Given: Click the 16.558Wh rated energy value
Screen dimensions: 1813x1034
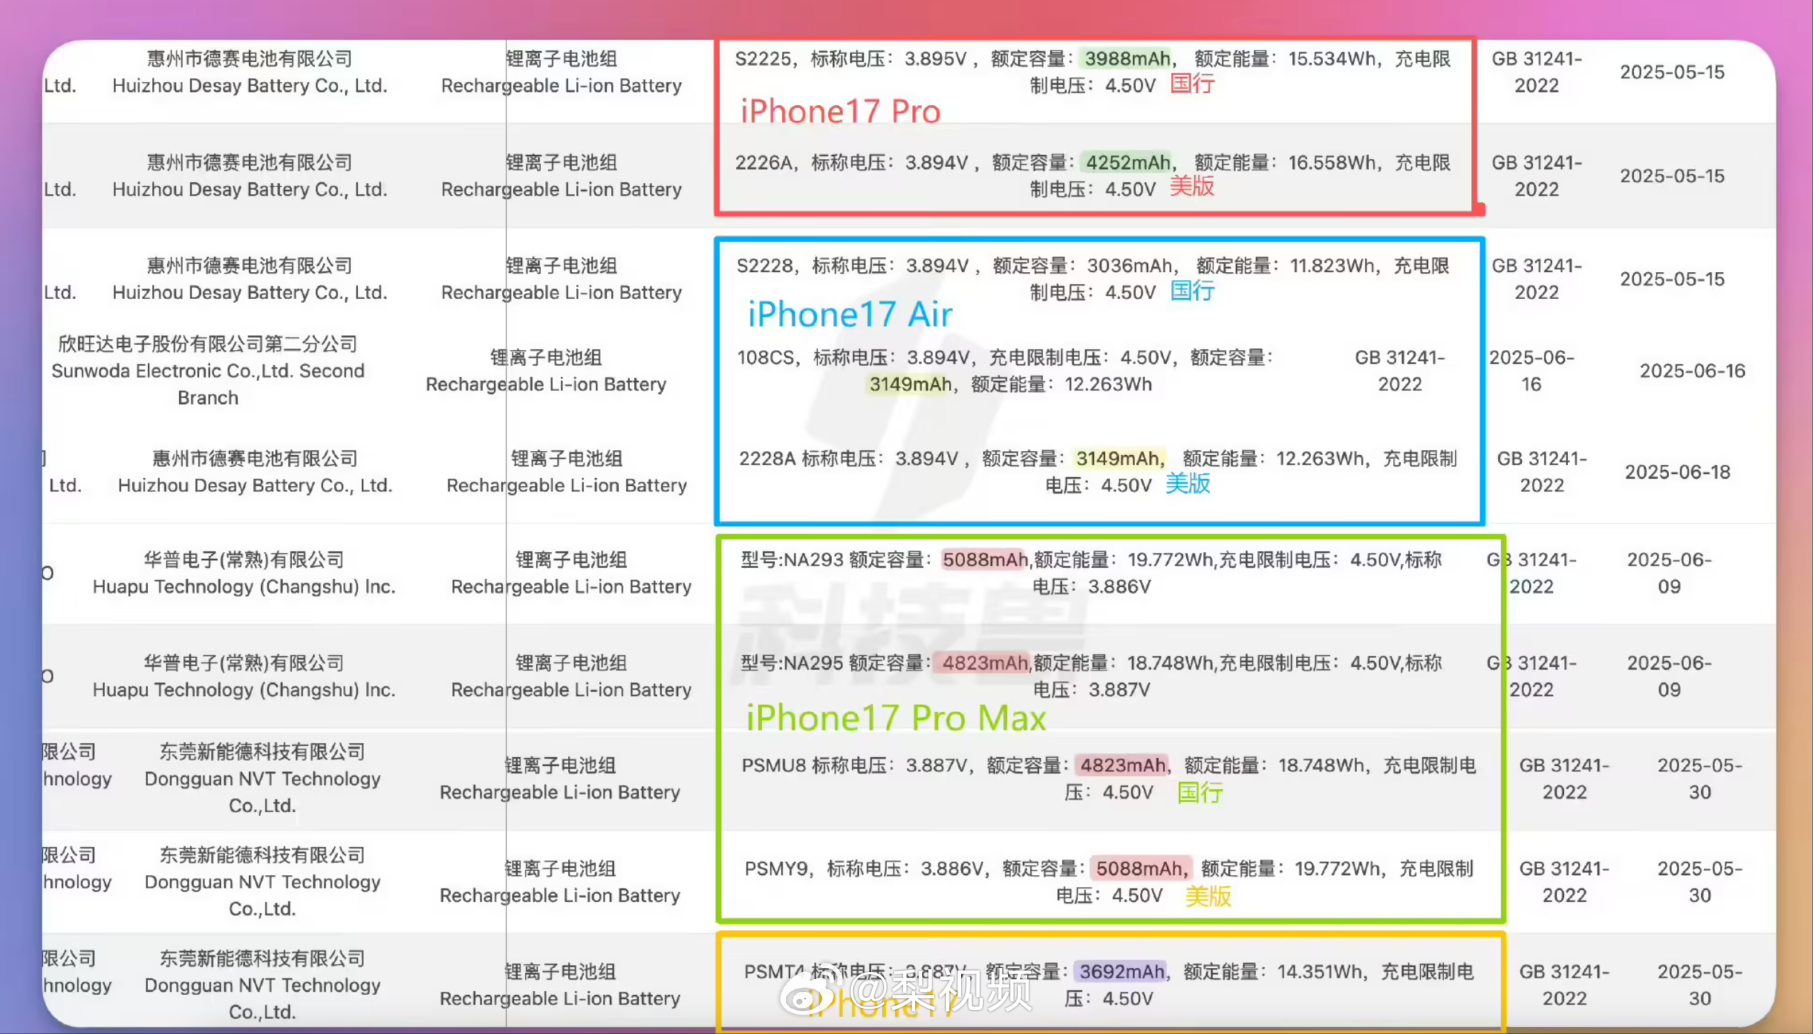Looking at the screenshot, I should pyautogui.click(x=1332, y=163).
